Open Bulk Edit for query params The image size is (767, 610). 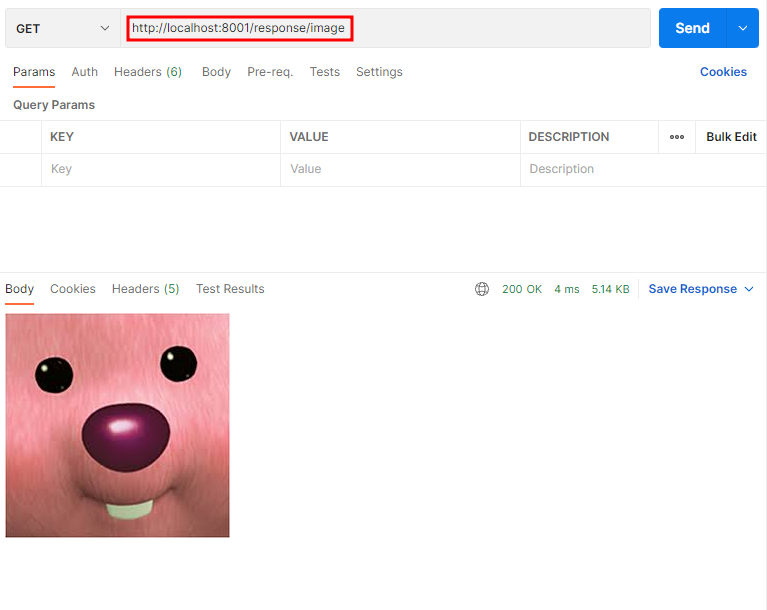click(x=731, y=137)
